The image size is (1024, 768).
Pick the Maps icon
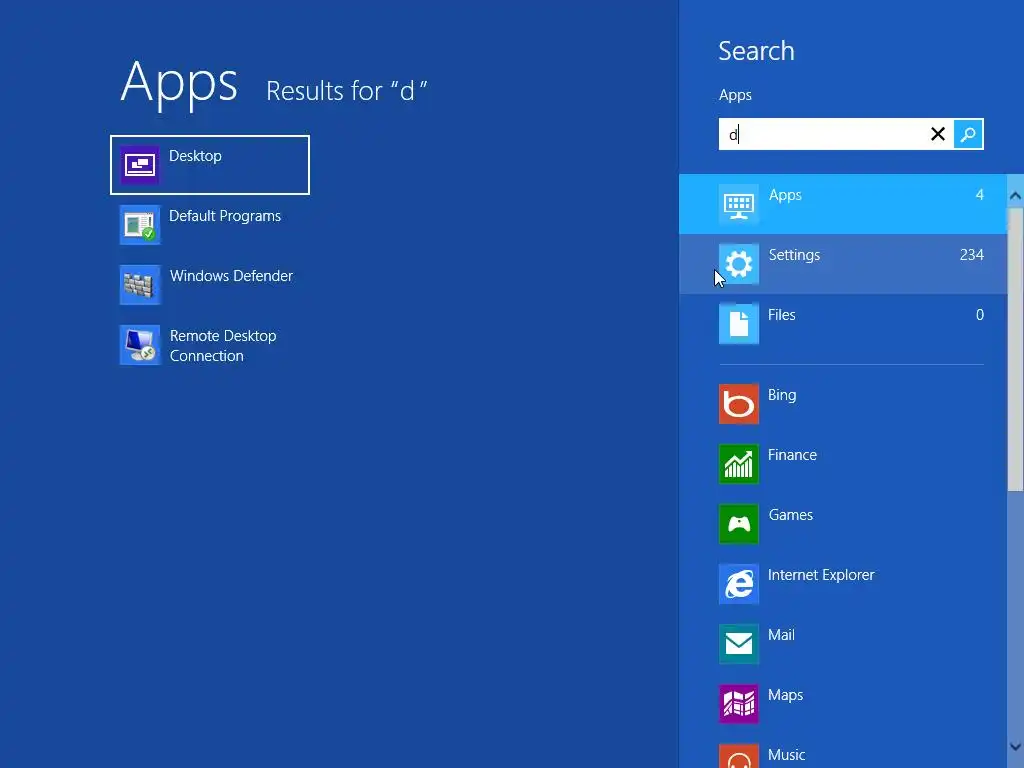(x=739, y=705)
